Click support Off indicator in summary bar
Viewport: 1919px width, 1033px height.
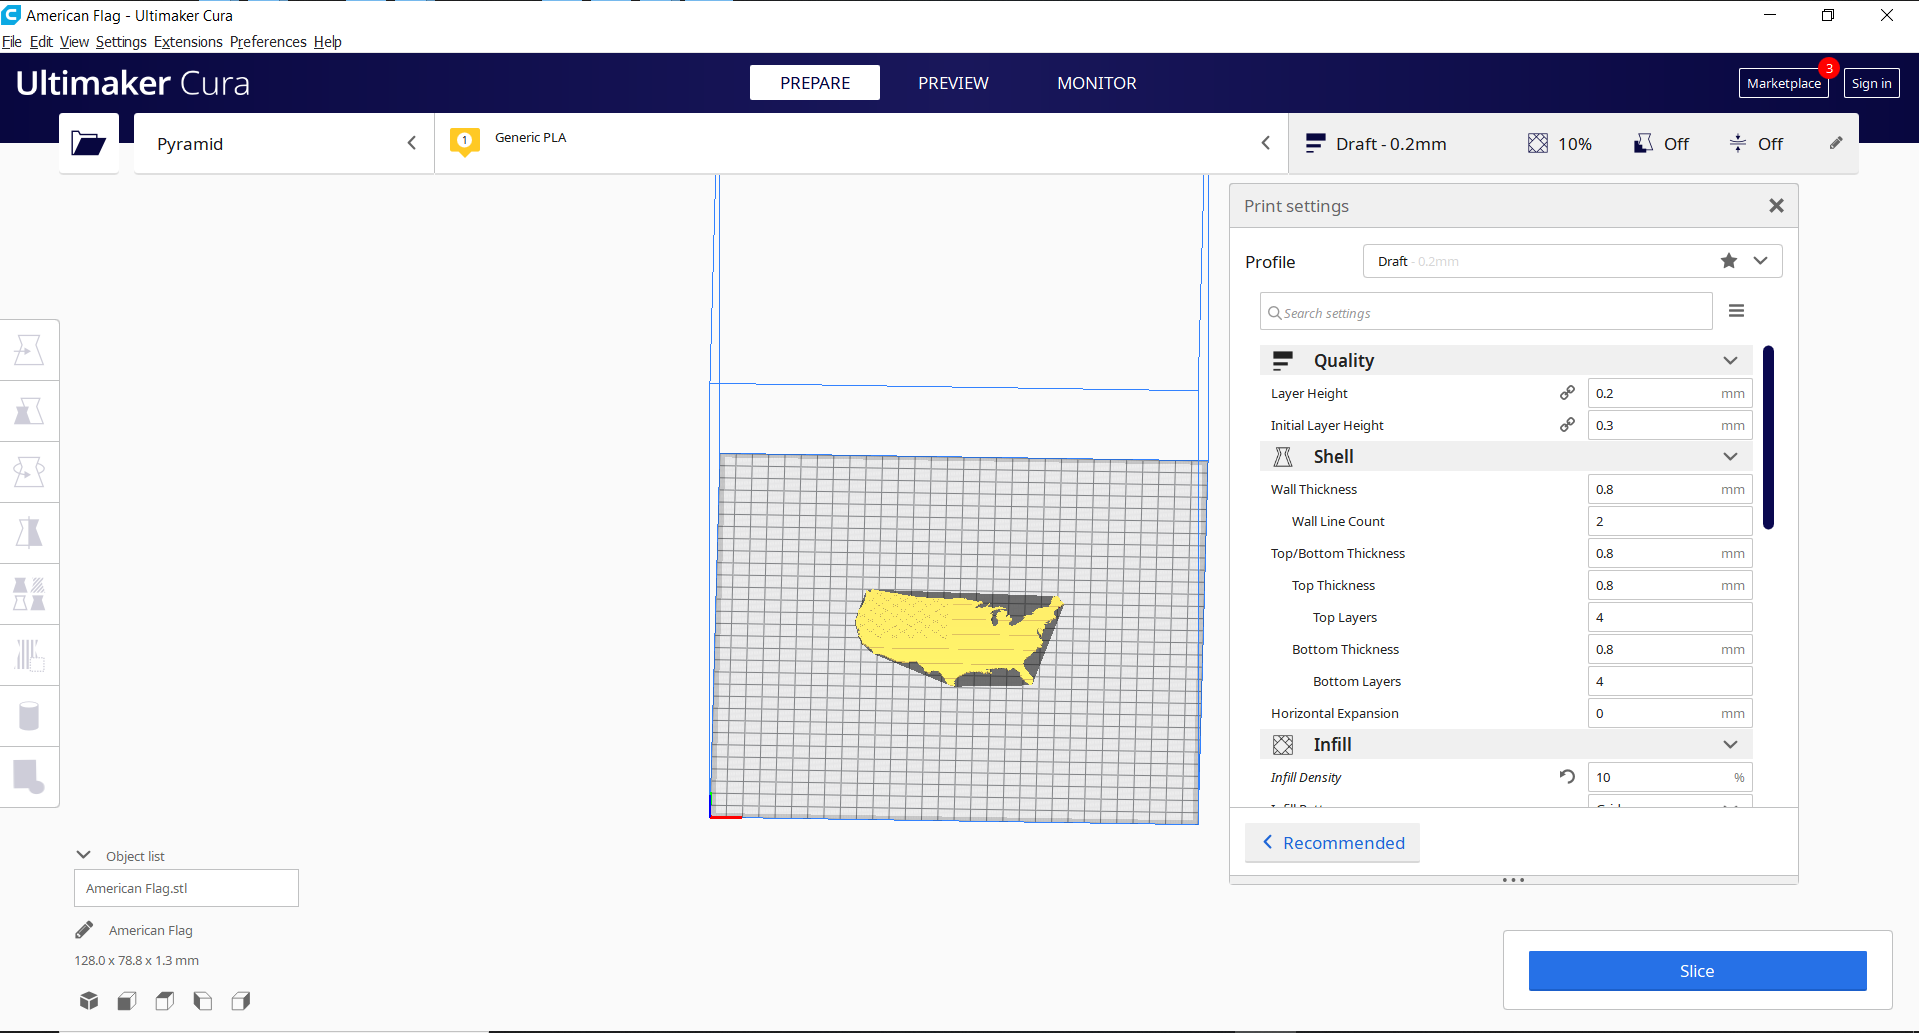[x=1661, y=143]
